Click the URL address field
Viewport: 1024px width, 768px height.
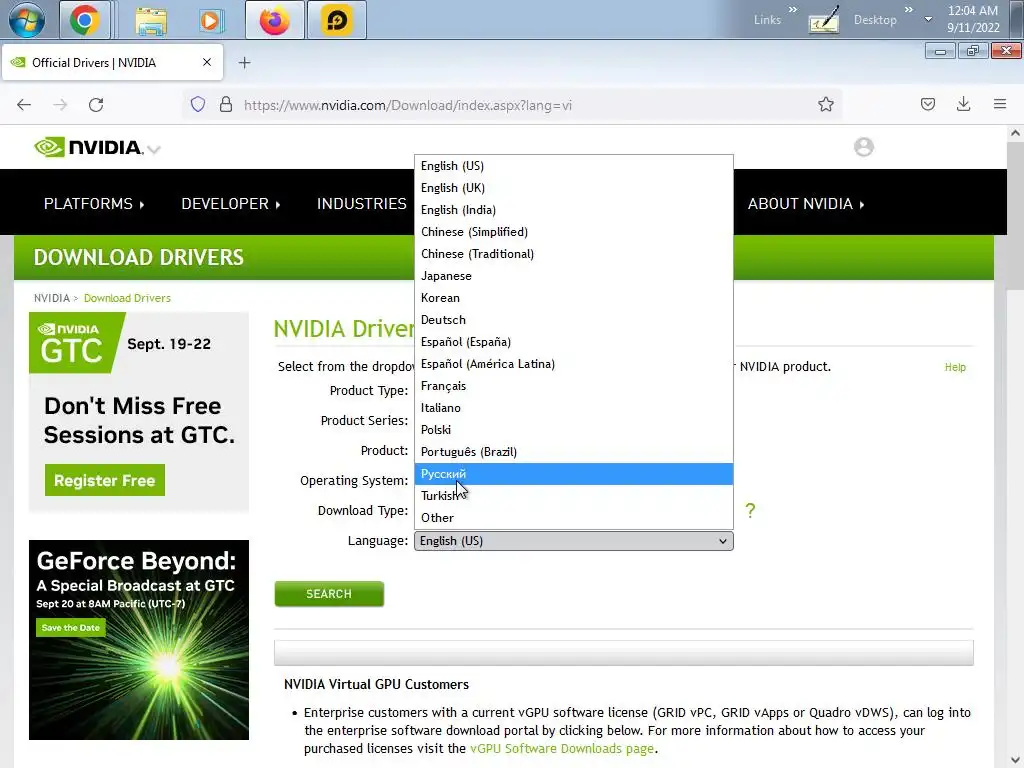[522, 105]
